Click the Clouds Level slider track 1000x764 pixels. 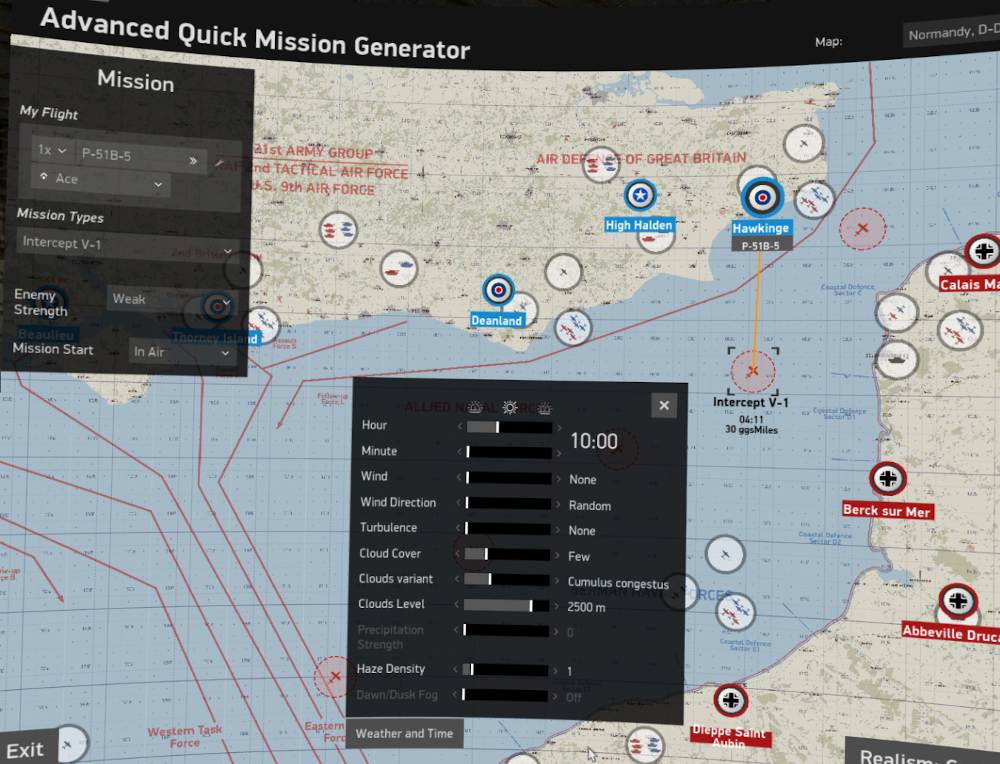pyautogui.click(x=506, y=605)
